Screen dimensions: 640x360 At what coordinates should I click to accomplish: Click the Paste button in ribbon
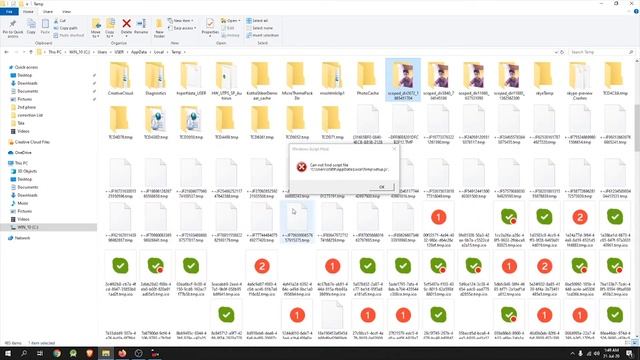point(45,27)
